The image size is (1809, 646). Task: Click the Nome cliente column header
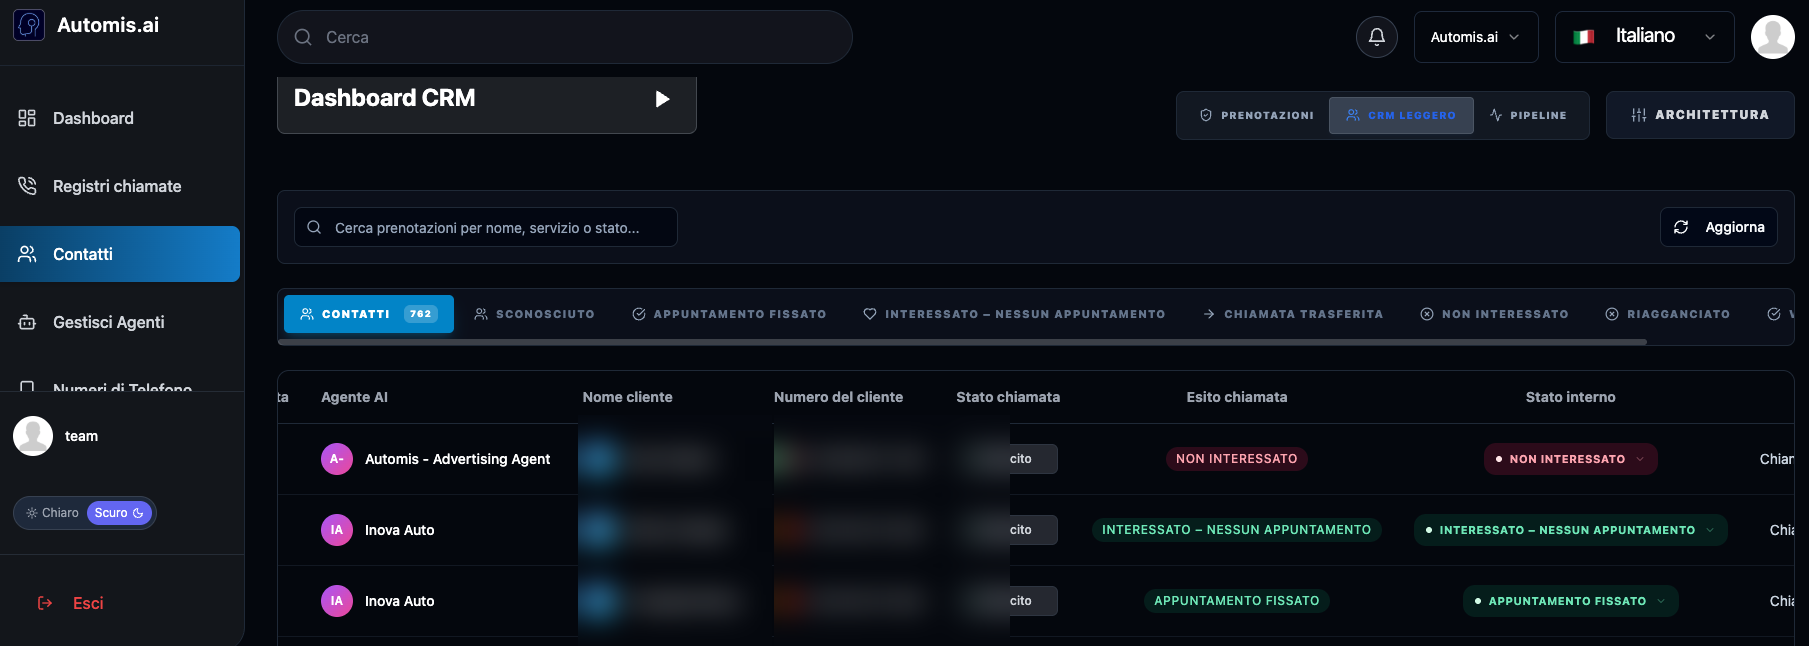coord(627,397)
